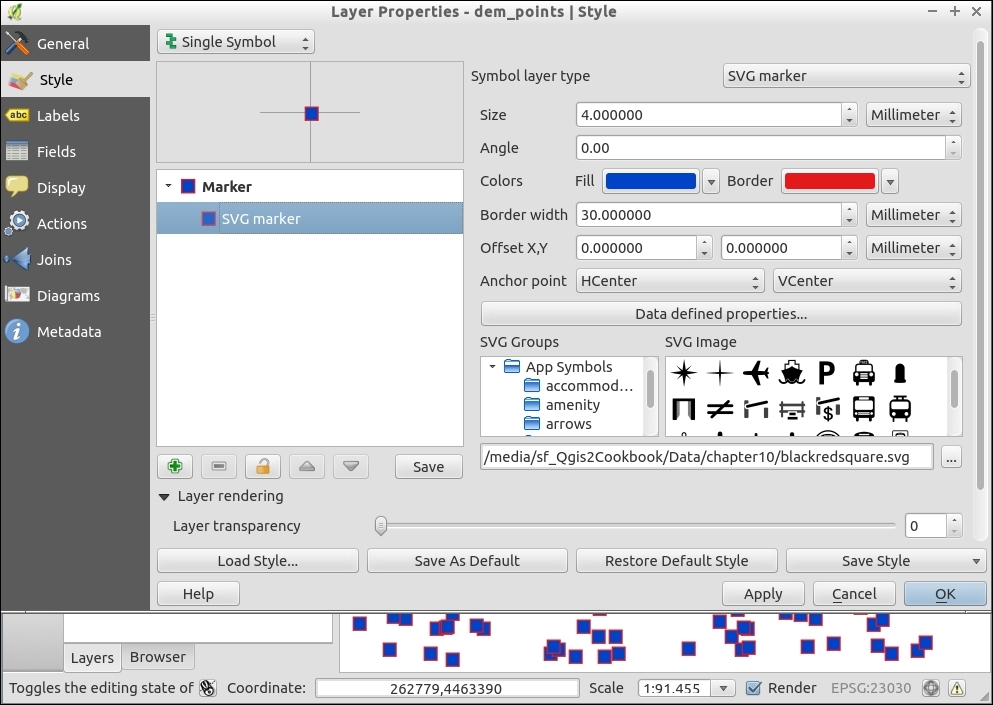This screenshot has height=705, width=993.
Task: Move the symbol layer down
Action: [x=351, y=467]
